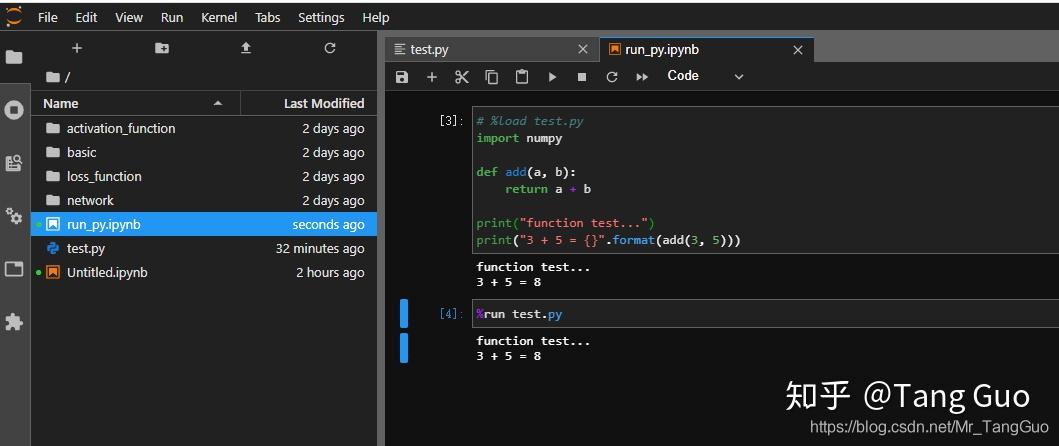Open the network folder
Screen dimensions: 1059x446
click(x=204, y=200)
